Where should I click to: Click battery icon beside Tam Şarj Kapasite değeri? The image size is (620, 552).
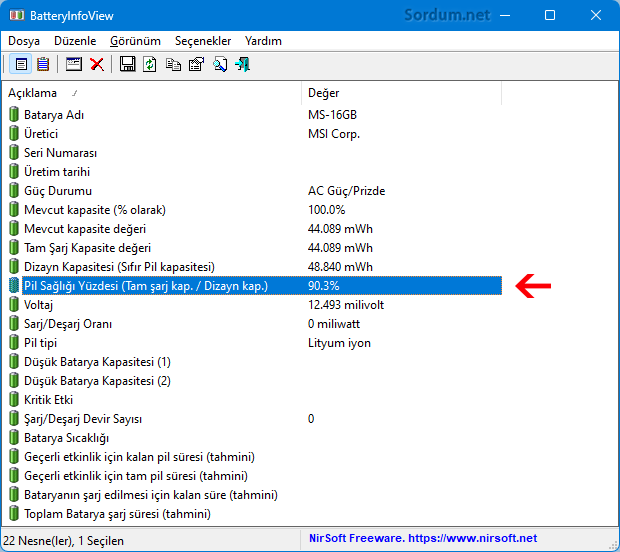[14, 248]
